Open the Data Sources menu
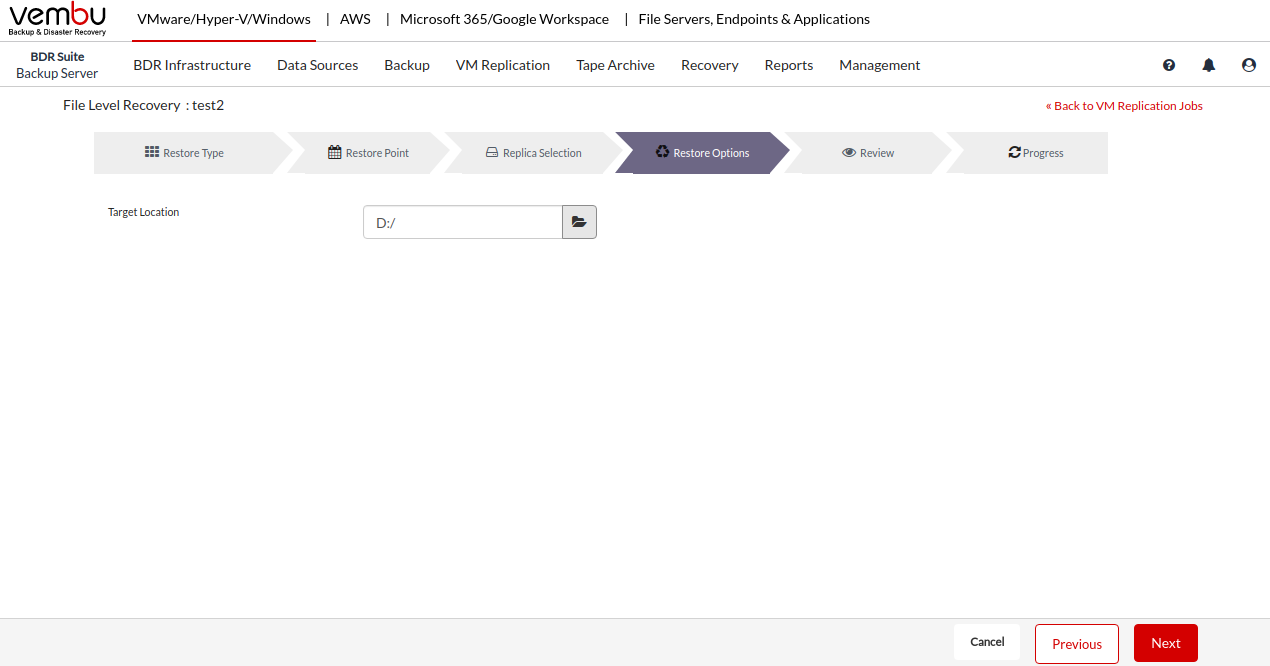 (317, 65)
